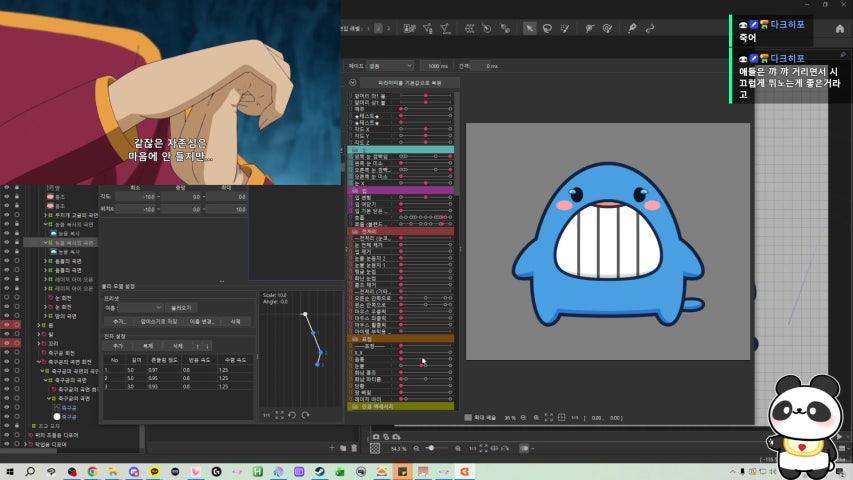853x480 pixels.
Task: Click the fit-to-view icon under physics preview
Action: 278,415
